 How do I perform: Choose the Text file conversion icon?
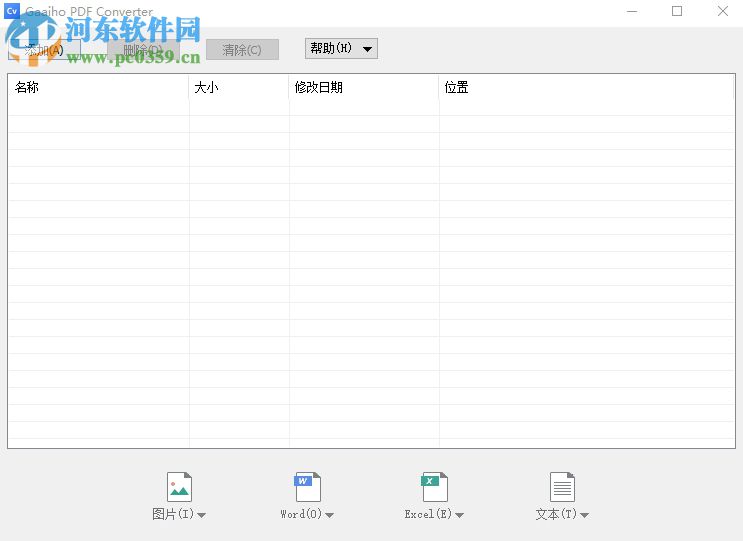coord(562,487)
